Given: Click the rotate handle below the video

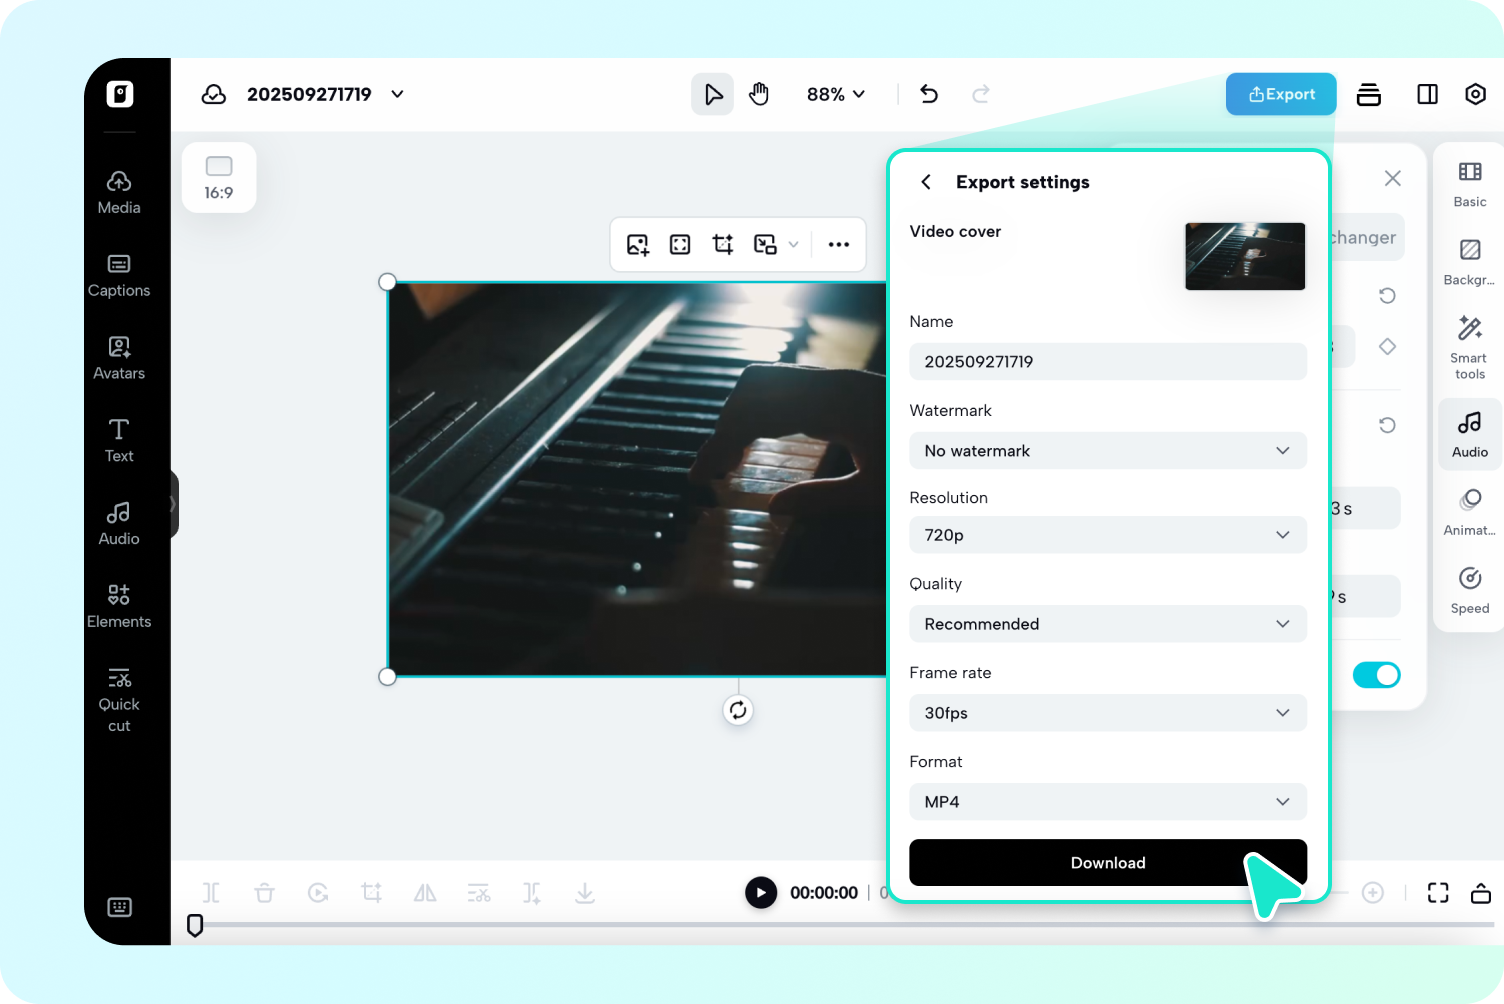Looking at the screenshot, I should [738, 710].
